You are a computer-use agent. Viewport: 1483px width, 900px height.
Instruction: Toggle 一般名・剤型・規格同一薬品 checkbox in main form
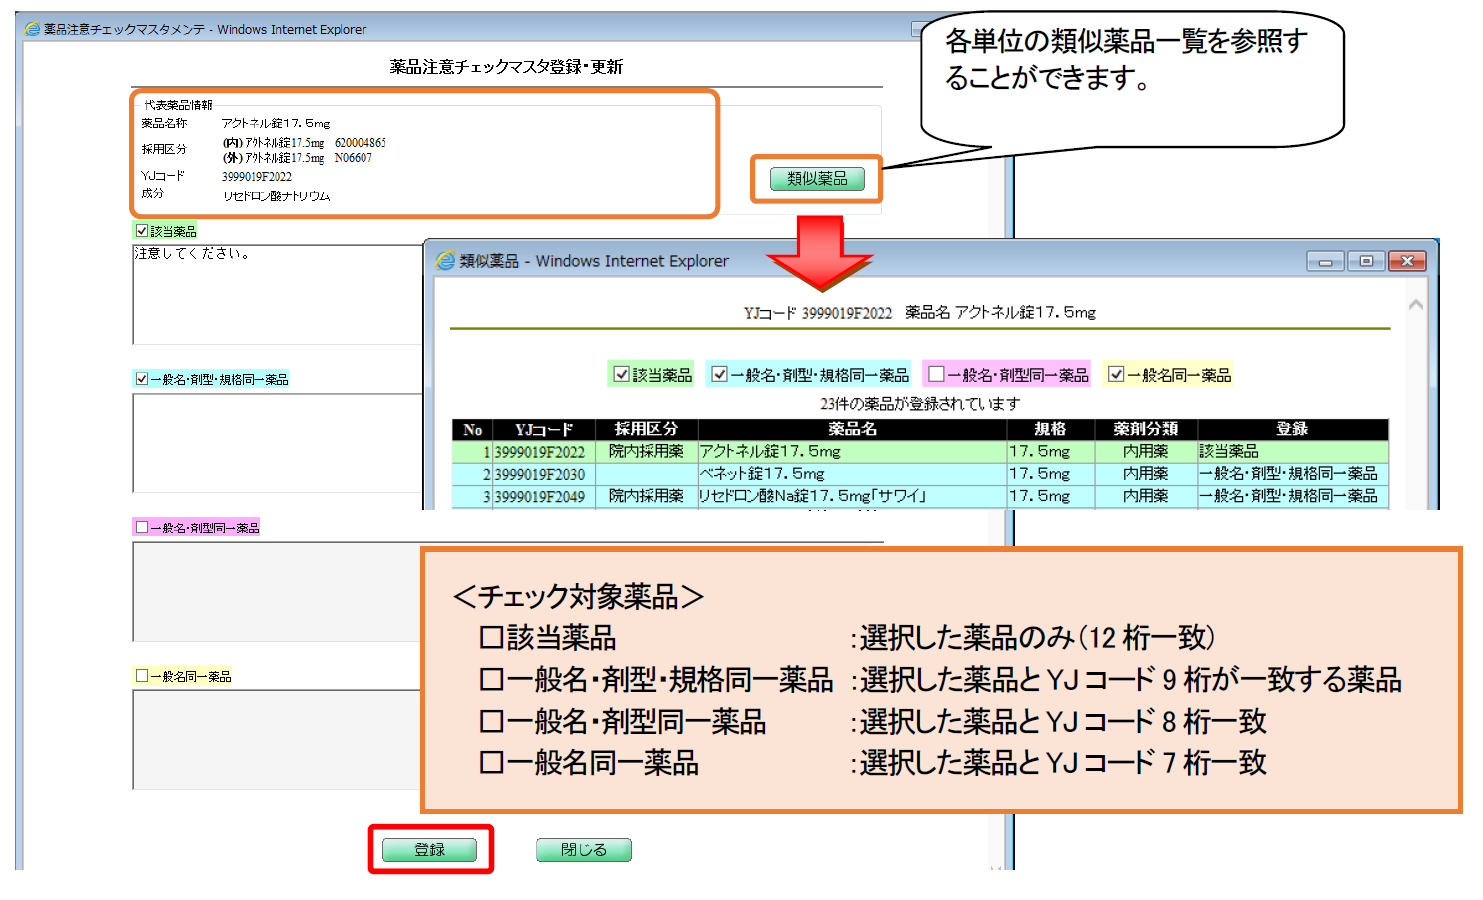(x=142, y=379)
